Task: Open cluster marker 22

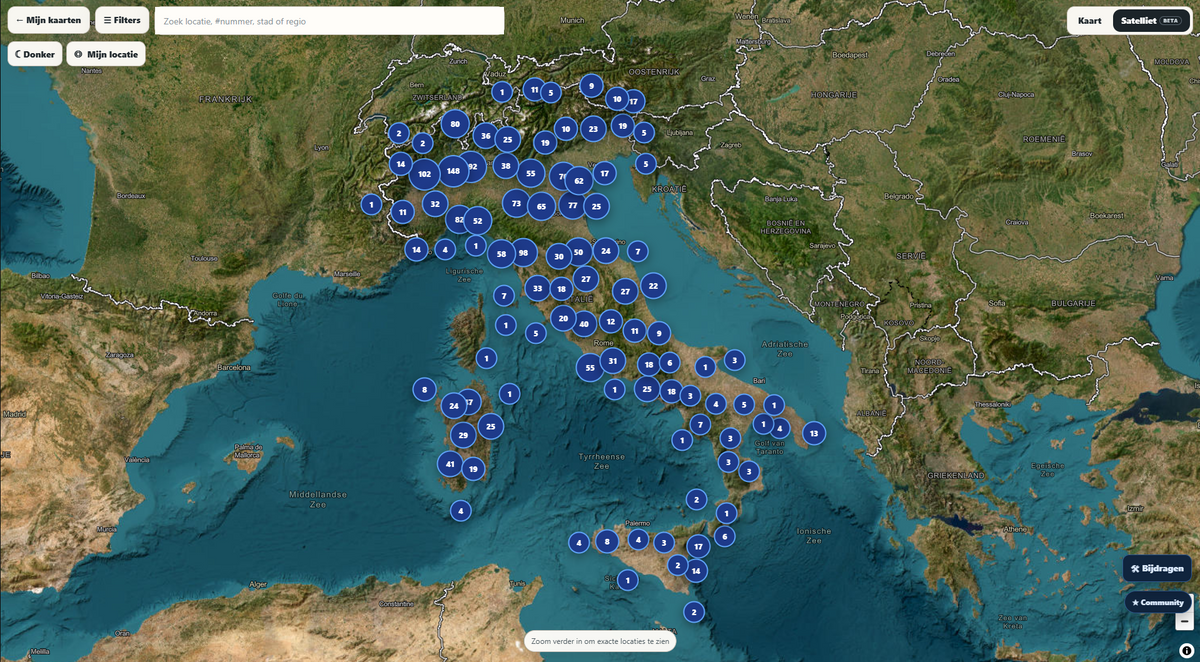Action: tap(653, 286)
